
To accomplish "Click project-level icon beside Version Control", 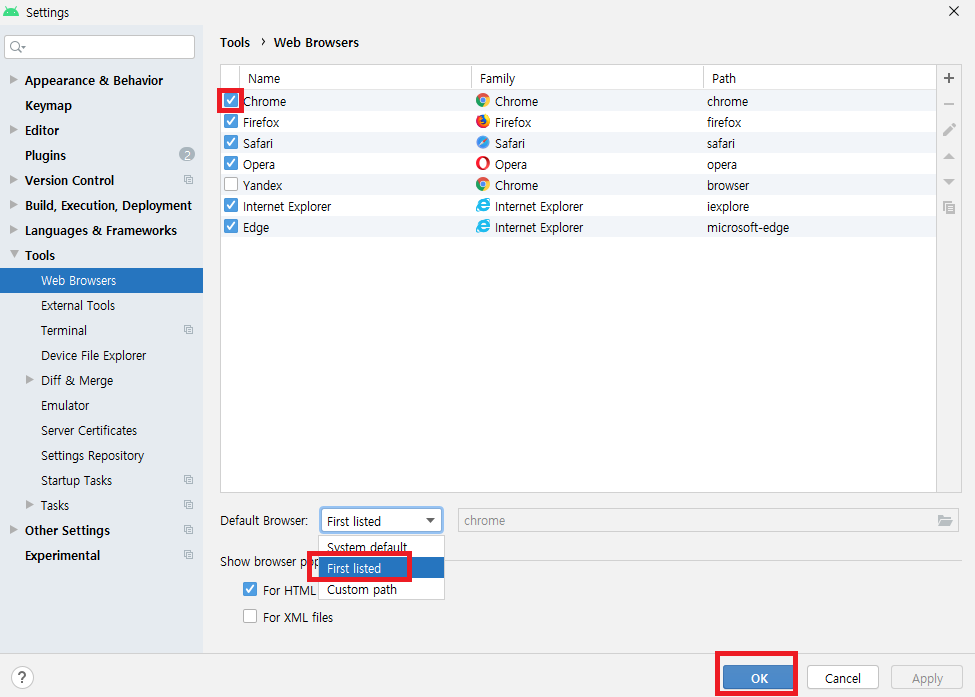I will point(188,180).
